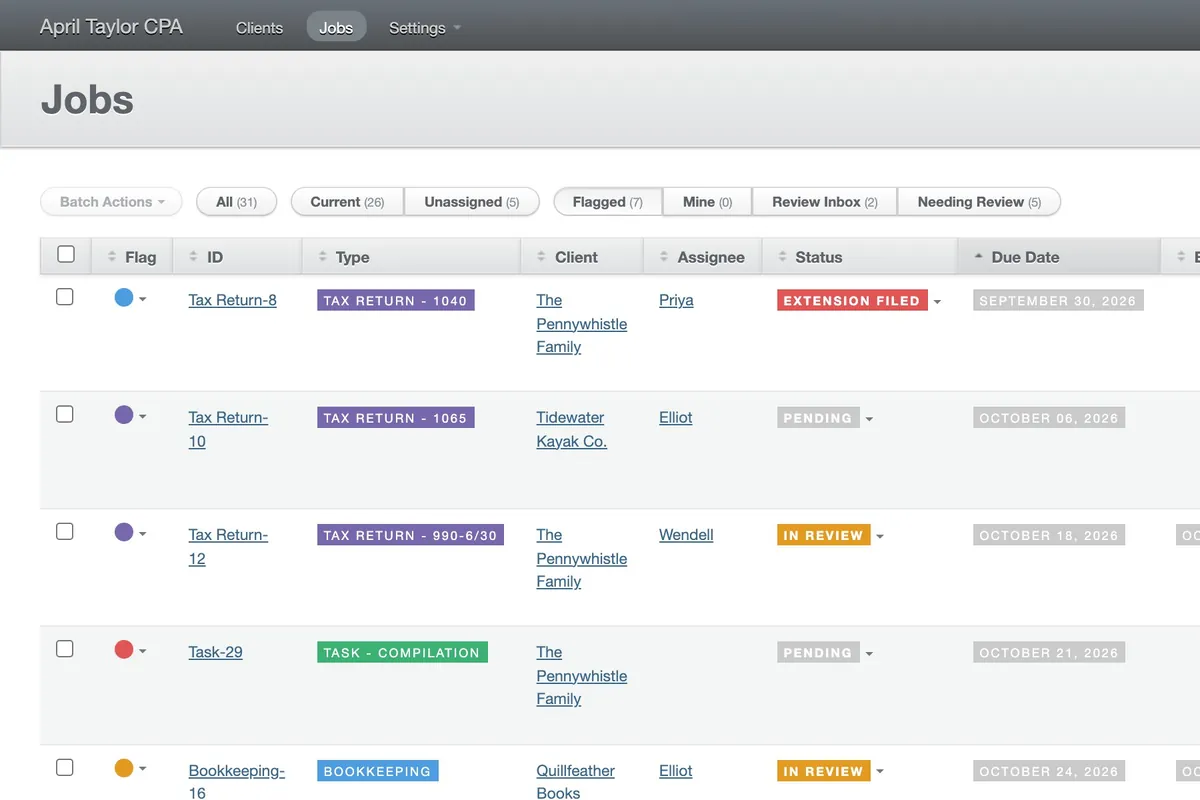Viewport: 1200px width, 800px height.
Task: Expand the In Review status dropdown for Bookkeeping-16
Action: click(x=880, y=772)
